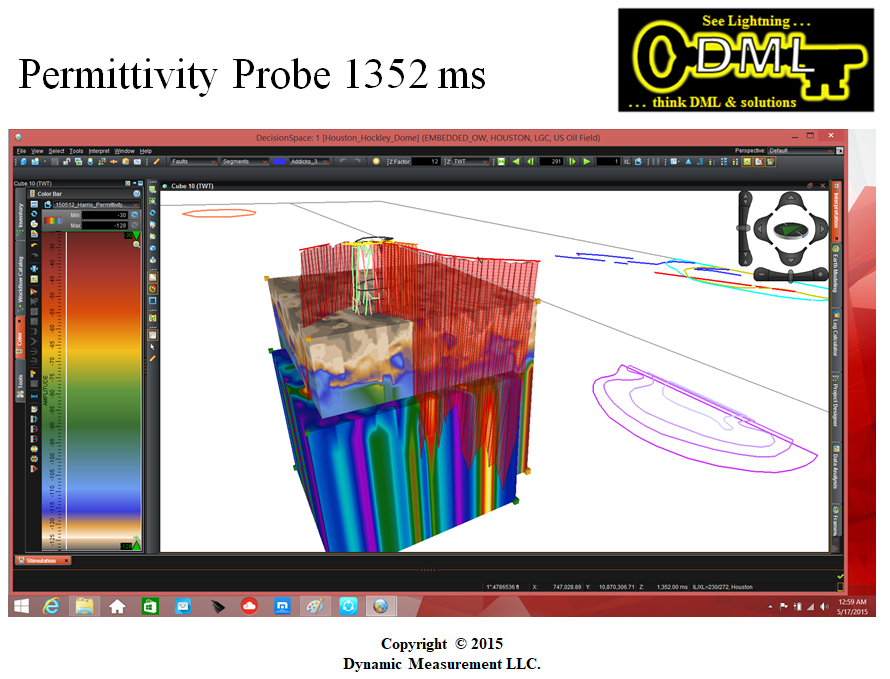Click the color map spectrum thumbnail
The height and width of the screenshot is (679, 890).
[53, 220]
